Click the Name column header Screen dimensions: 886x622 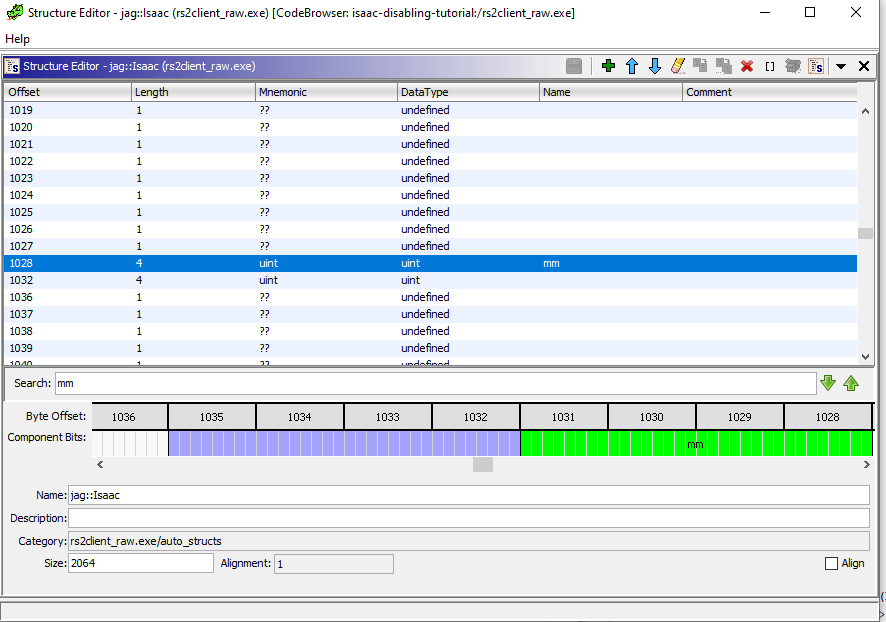tap(610, 92)
